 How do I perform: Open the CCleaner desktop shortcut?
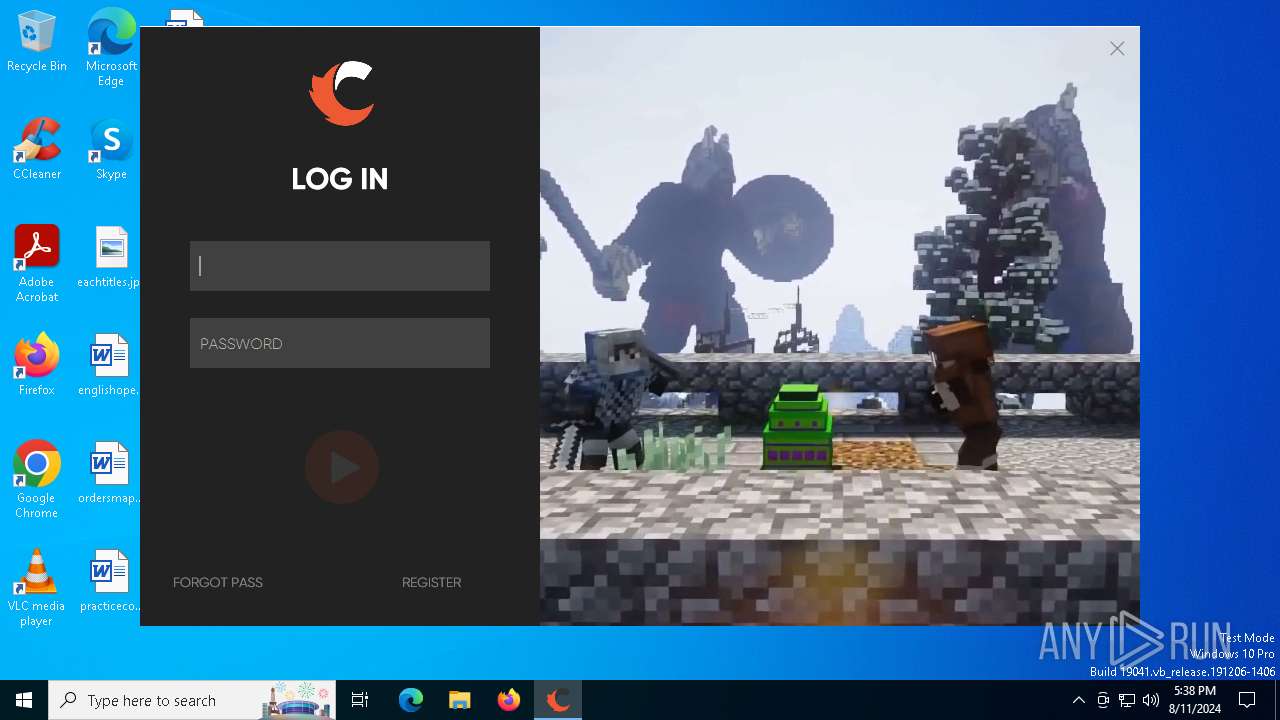[x=37, y=148]
